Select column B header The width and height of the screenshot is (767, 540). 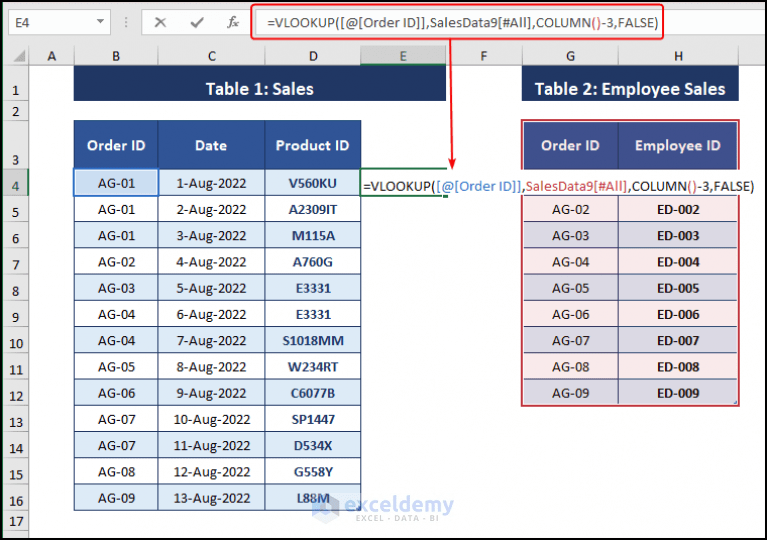pos(116,56)
